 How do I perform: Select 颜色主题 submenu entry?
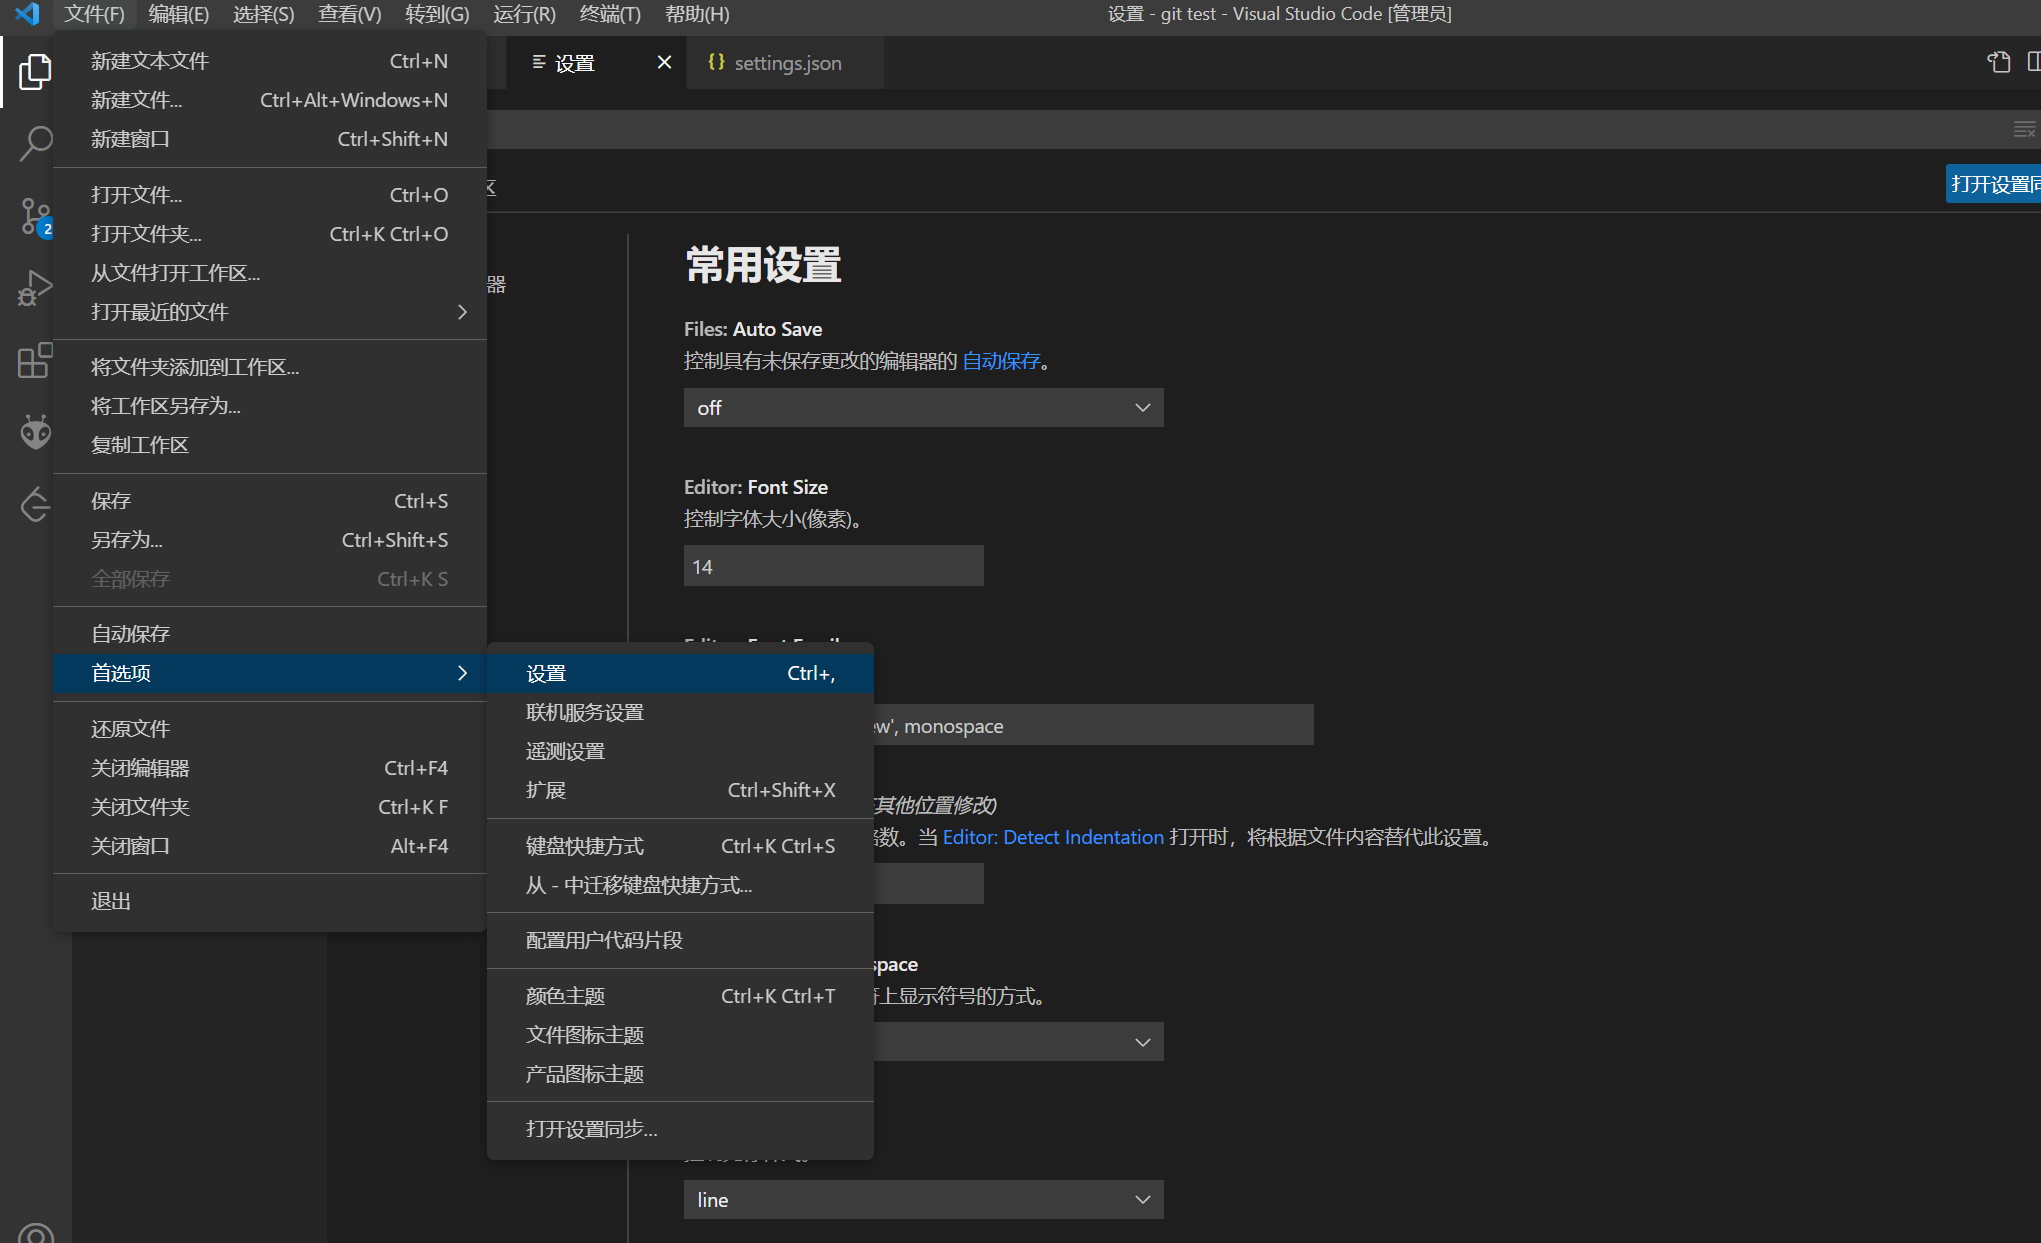coord(680,996)
